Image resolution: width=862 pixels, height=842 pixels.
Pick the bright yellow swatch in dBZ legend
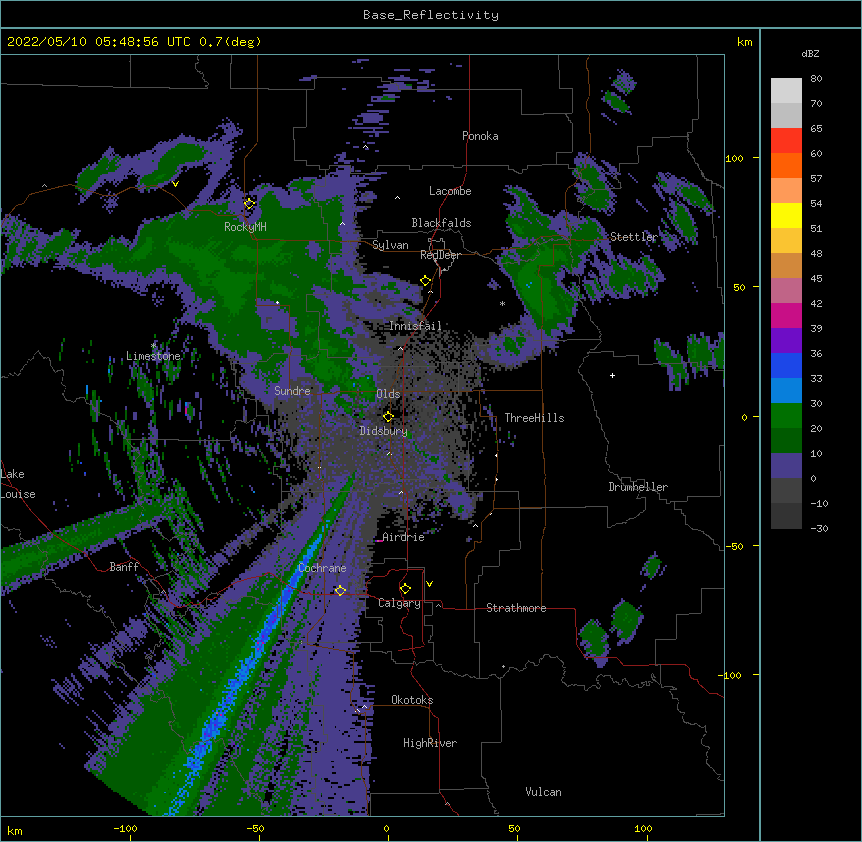[786, 215]
